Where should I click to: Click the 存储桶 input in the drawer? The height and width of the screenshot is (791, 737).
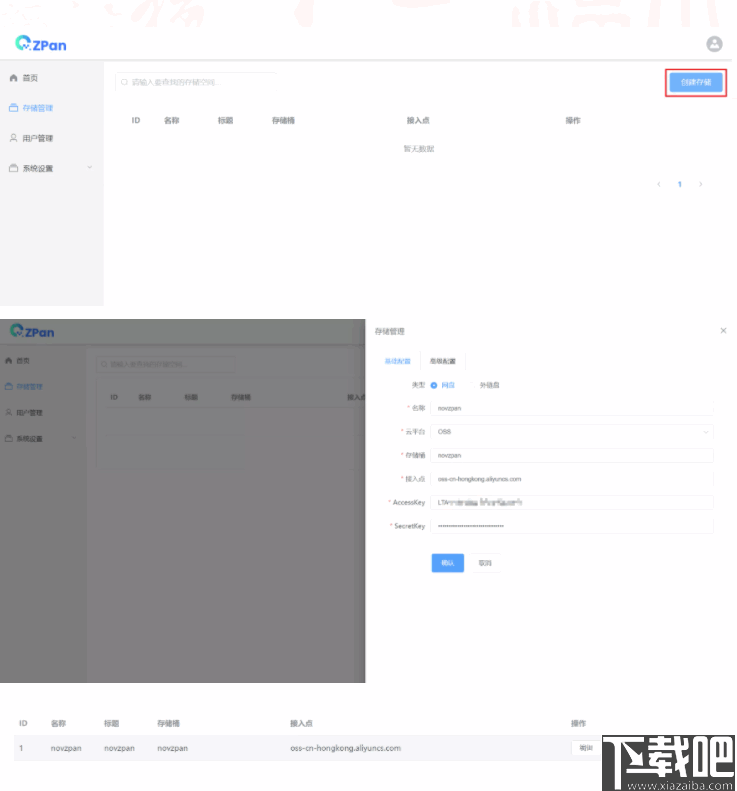click(x=572, y=456)
